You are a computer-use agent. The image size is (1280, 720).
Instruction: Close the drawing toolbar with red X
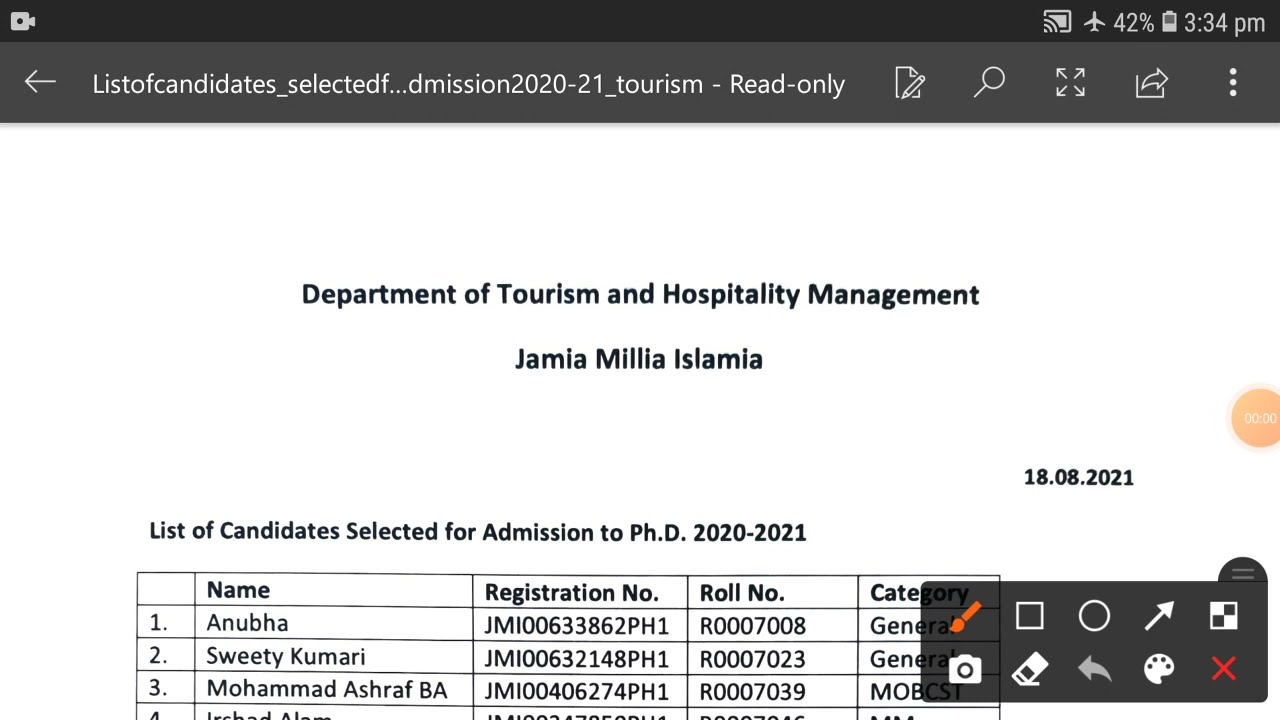1224,669
